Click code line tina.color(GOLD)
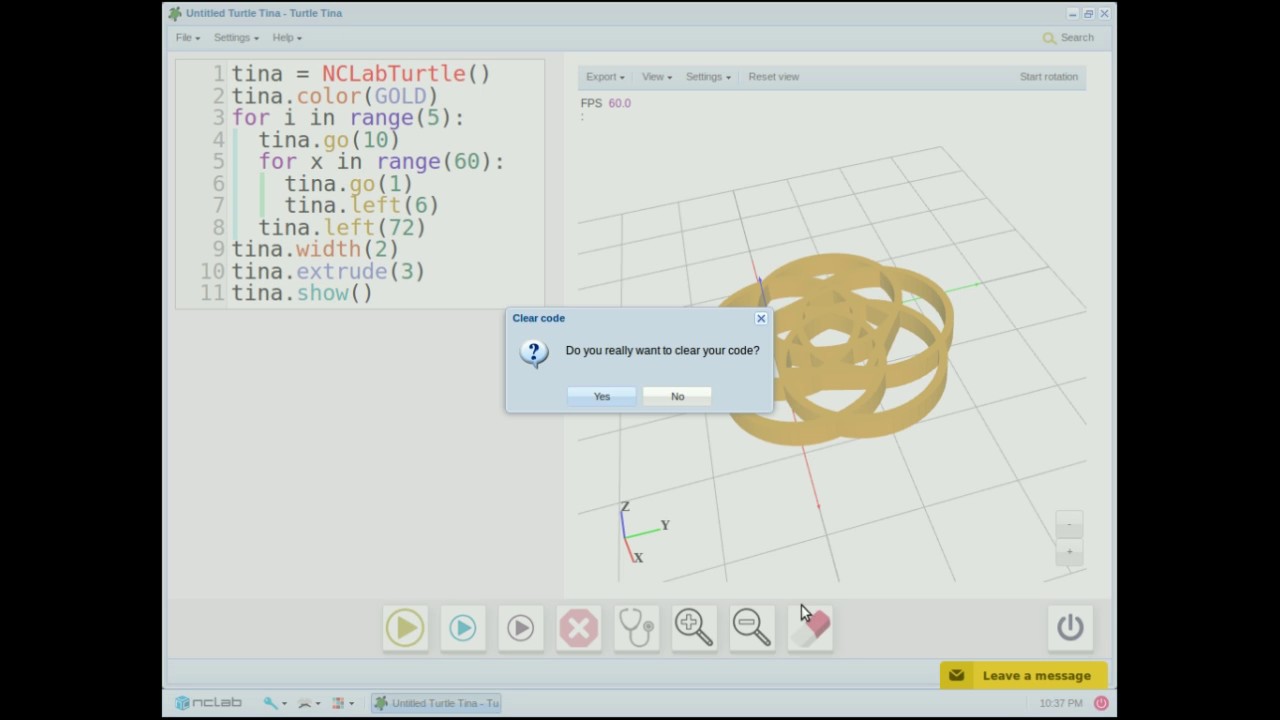This screenshot has width=1280, height=720. (x=335, y=96)
